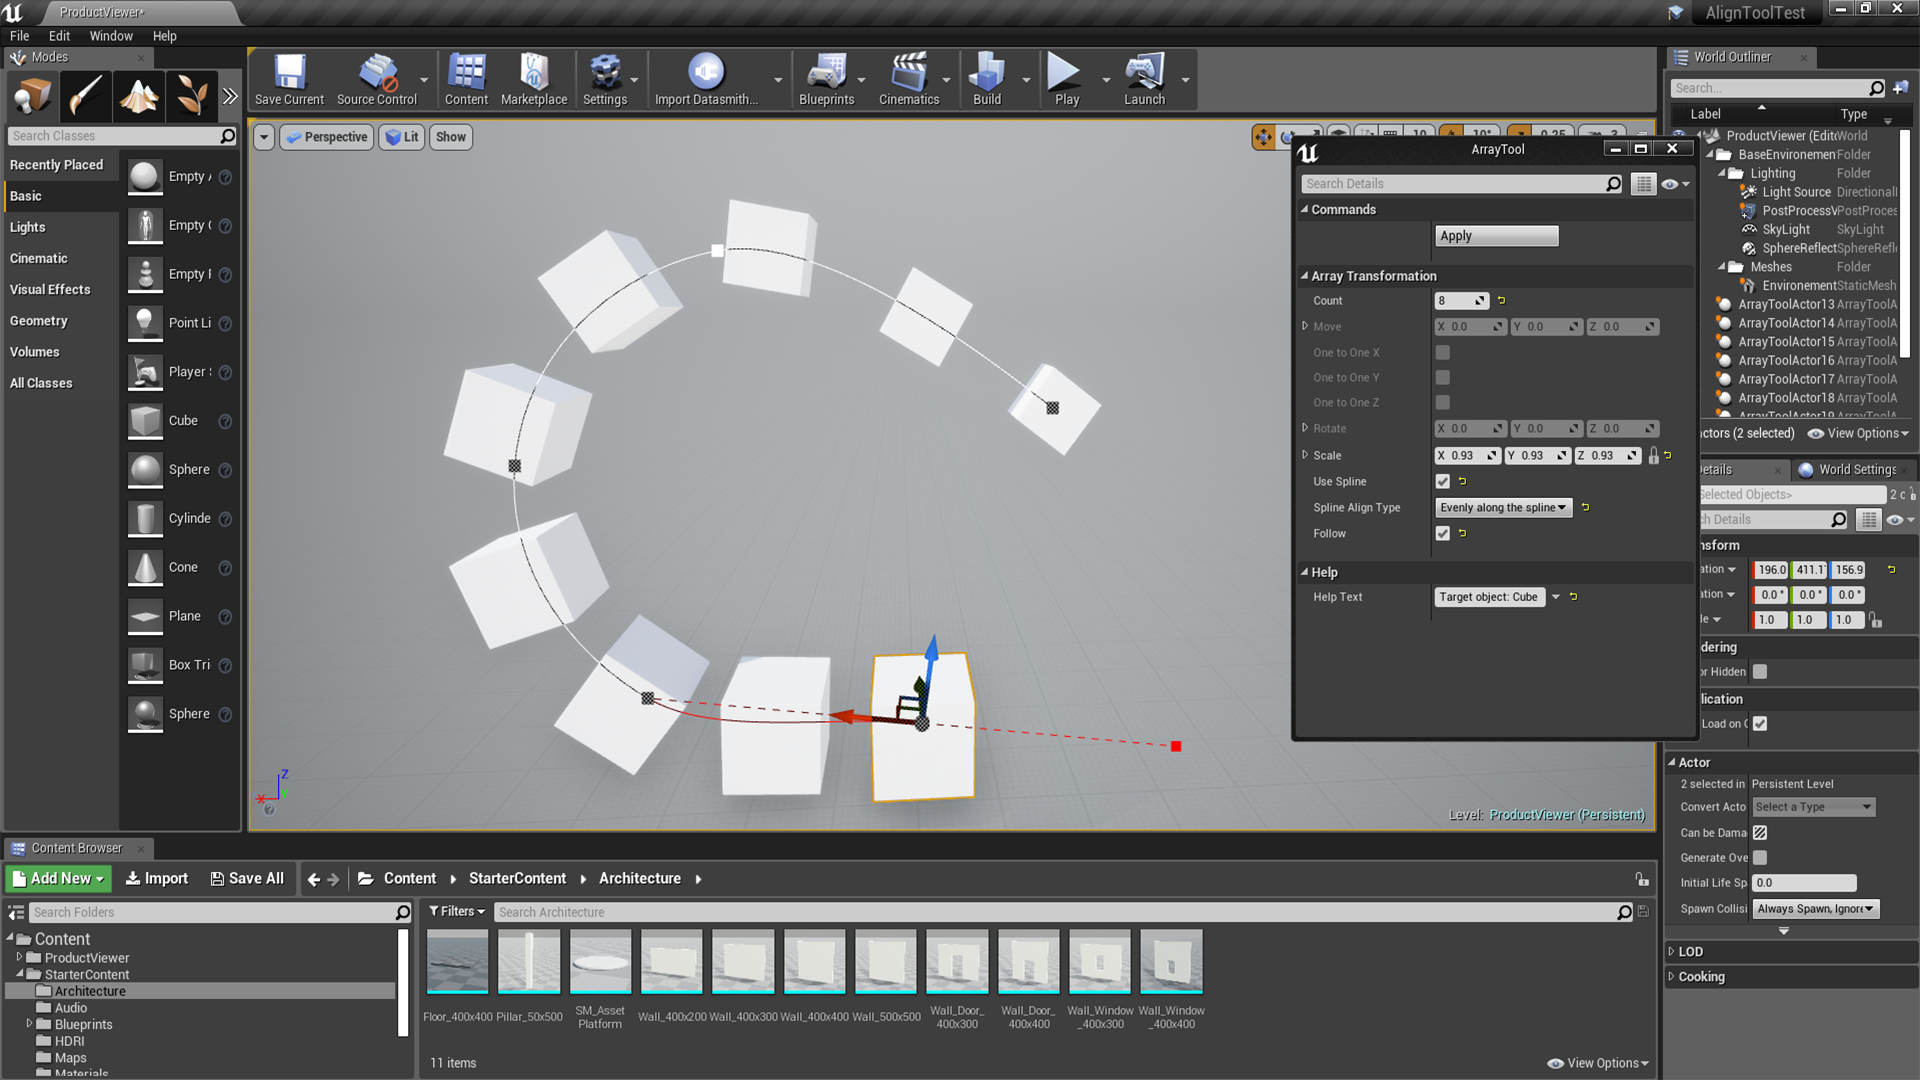Select the Wall_Door_400x300 asset thumbnail

(957, 961)
